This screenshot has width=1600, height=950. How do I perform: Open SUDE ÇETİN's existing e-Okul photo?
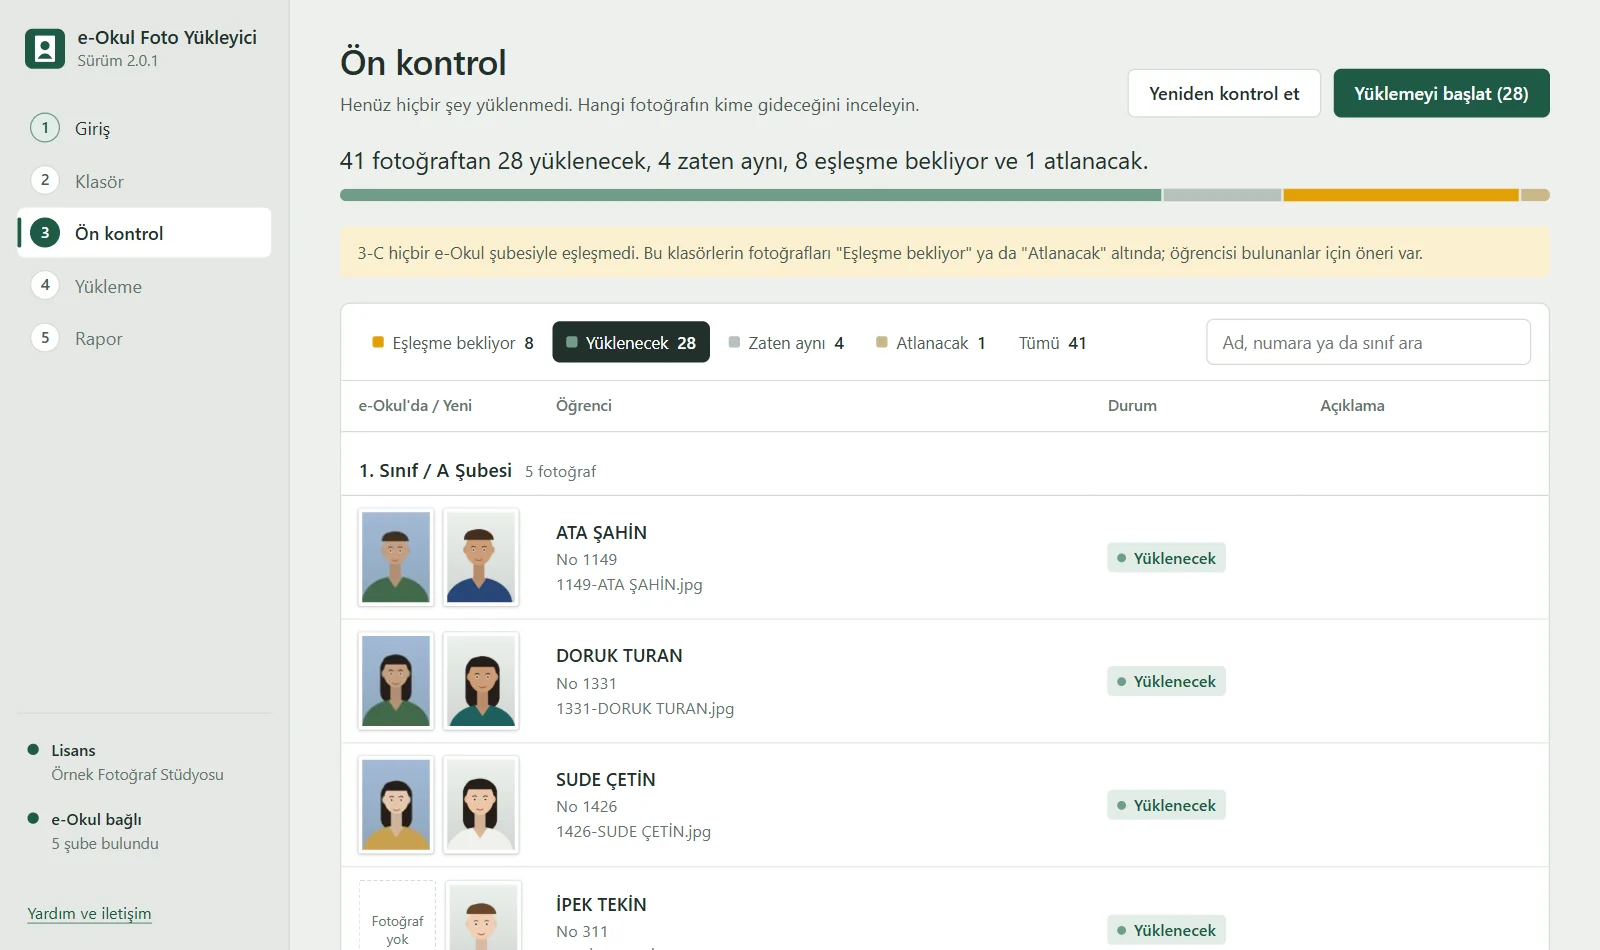pos(396,804)
